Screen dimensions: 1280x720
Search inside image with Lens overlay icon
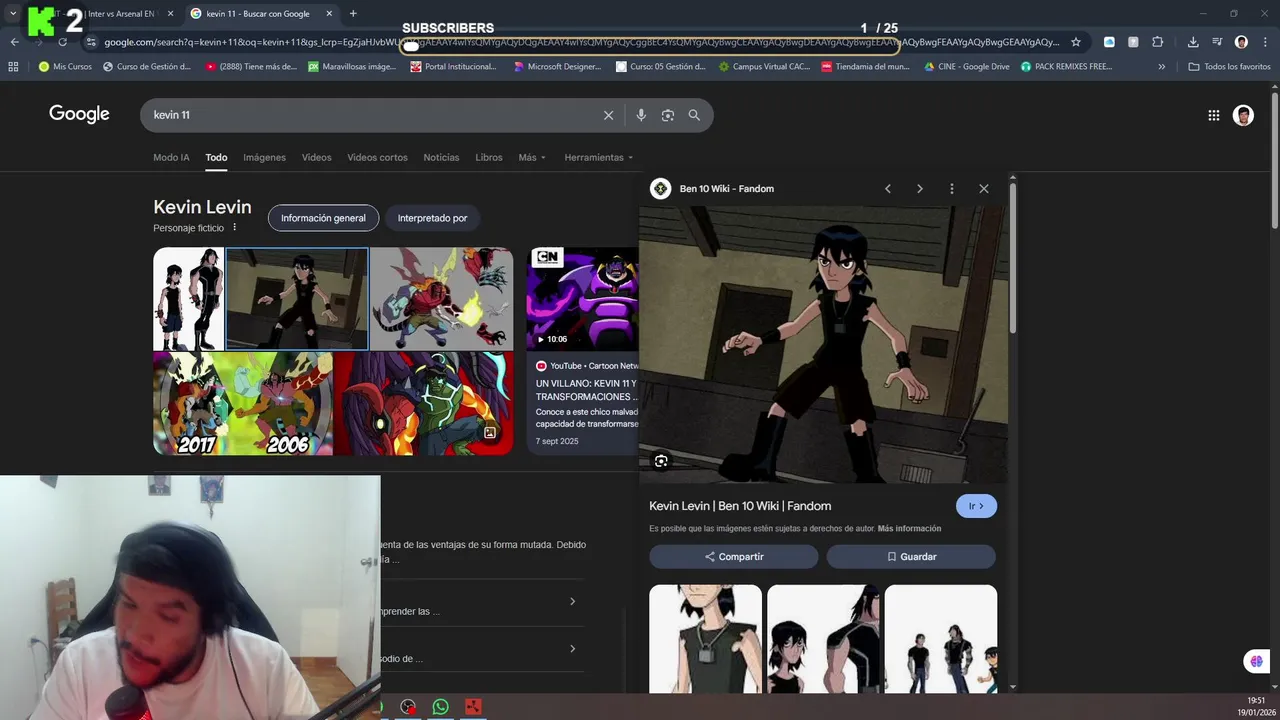pos(661,461)
